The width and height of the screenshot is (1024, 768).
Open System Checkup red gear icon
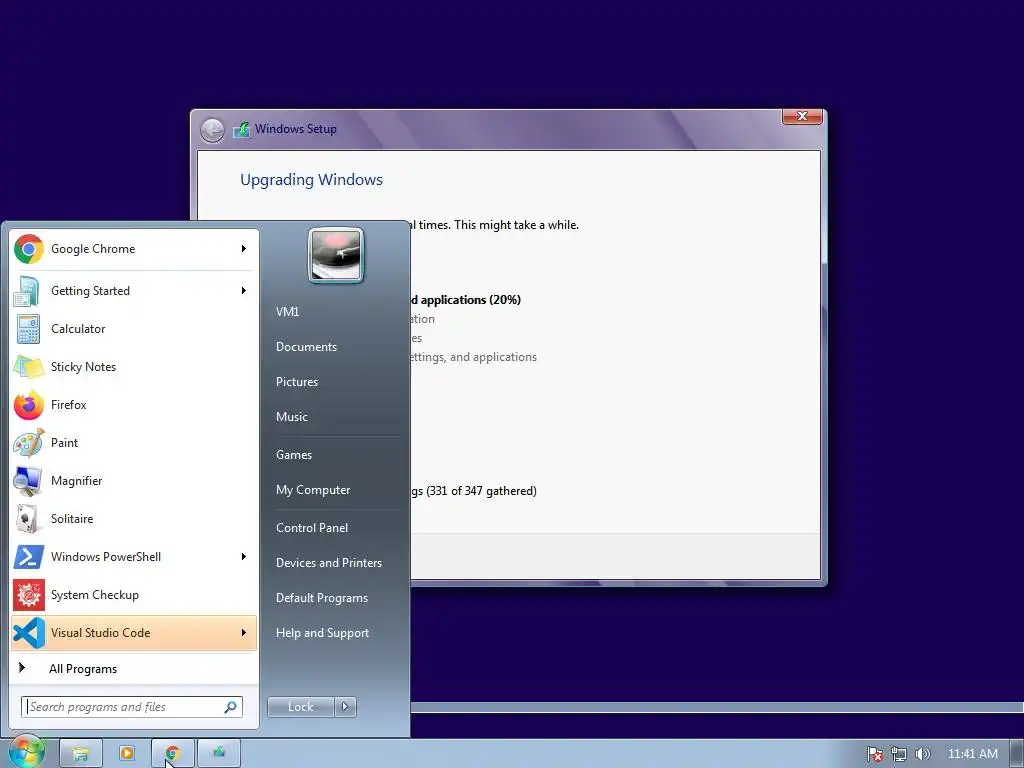click(29, 595)
